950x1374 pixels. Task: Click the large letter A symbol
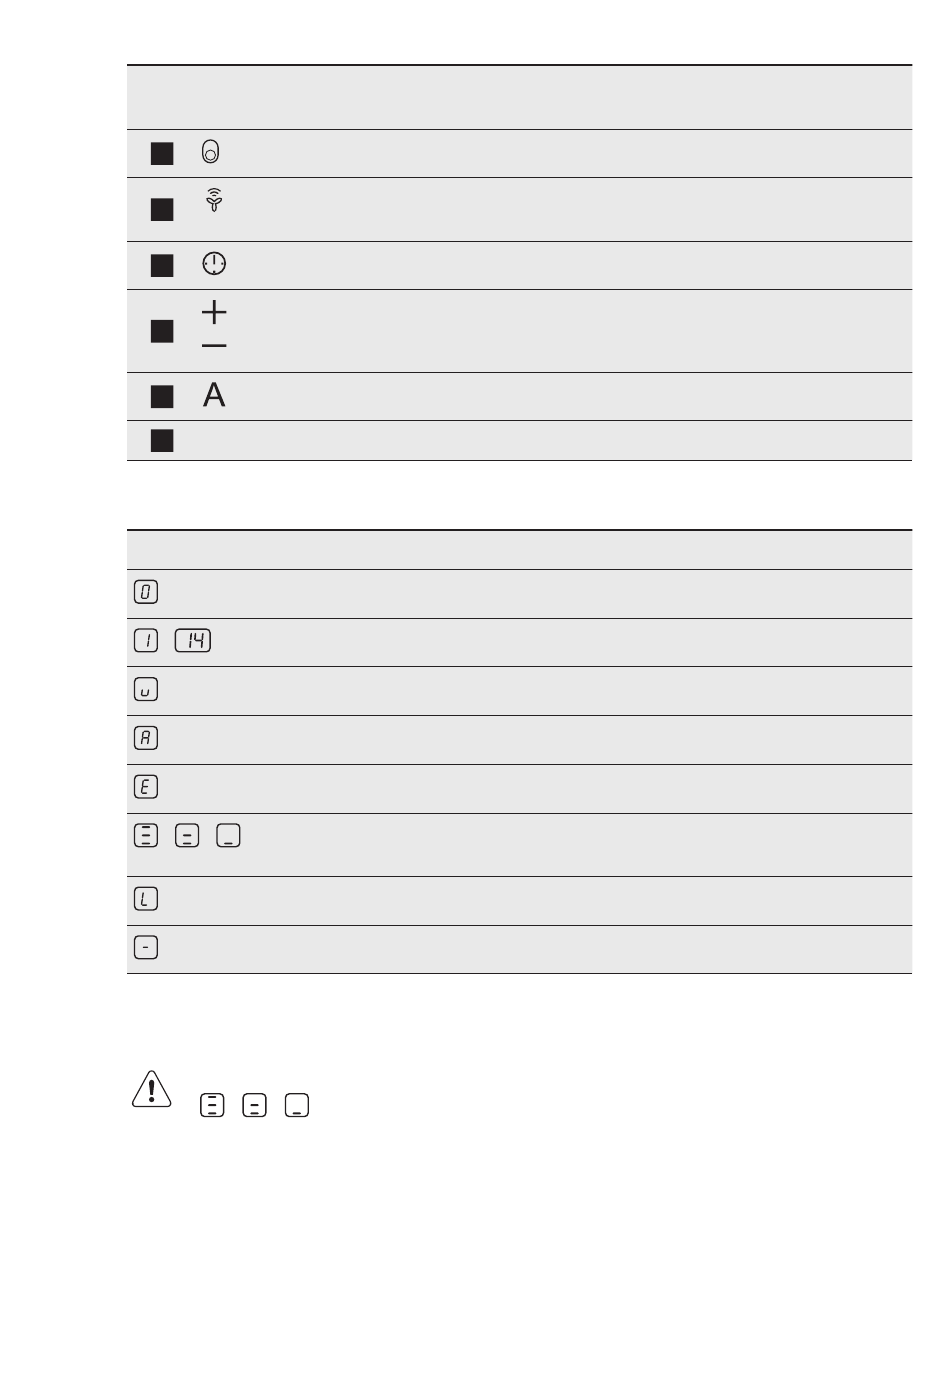point(214,395)
